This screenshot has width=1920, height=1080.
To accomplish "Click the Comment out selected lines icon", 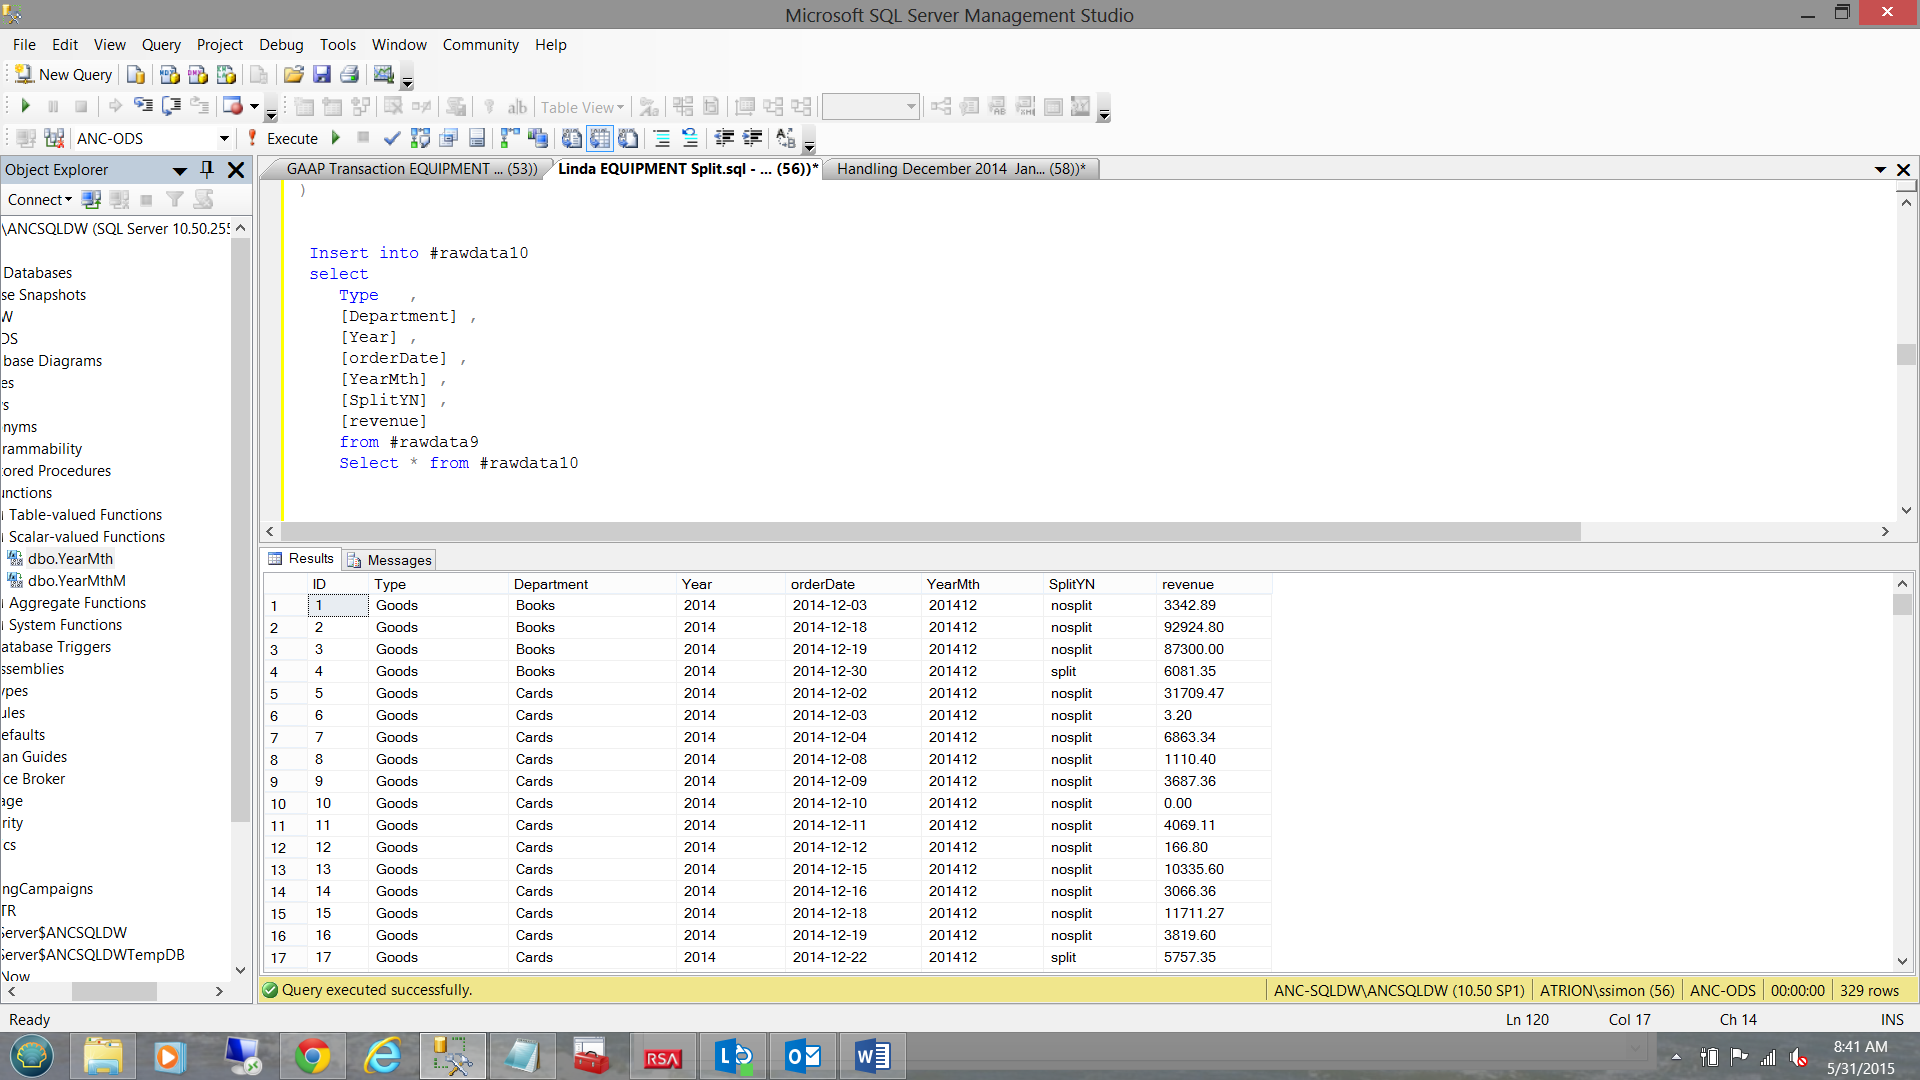I will [662, 138].
